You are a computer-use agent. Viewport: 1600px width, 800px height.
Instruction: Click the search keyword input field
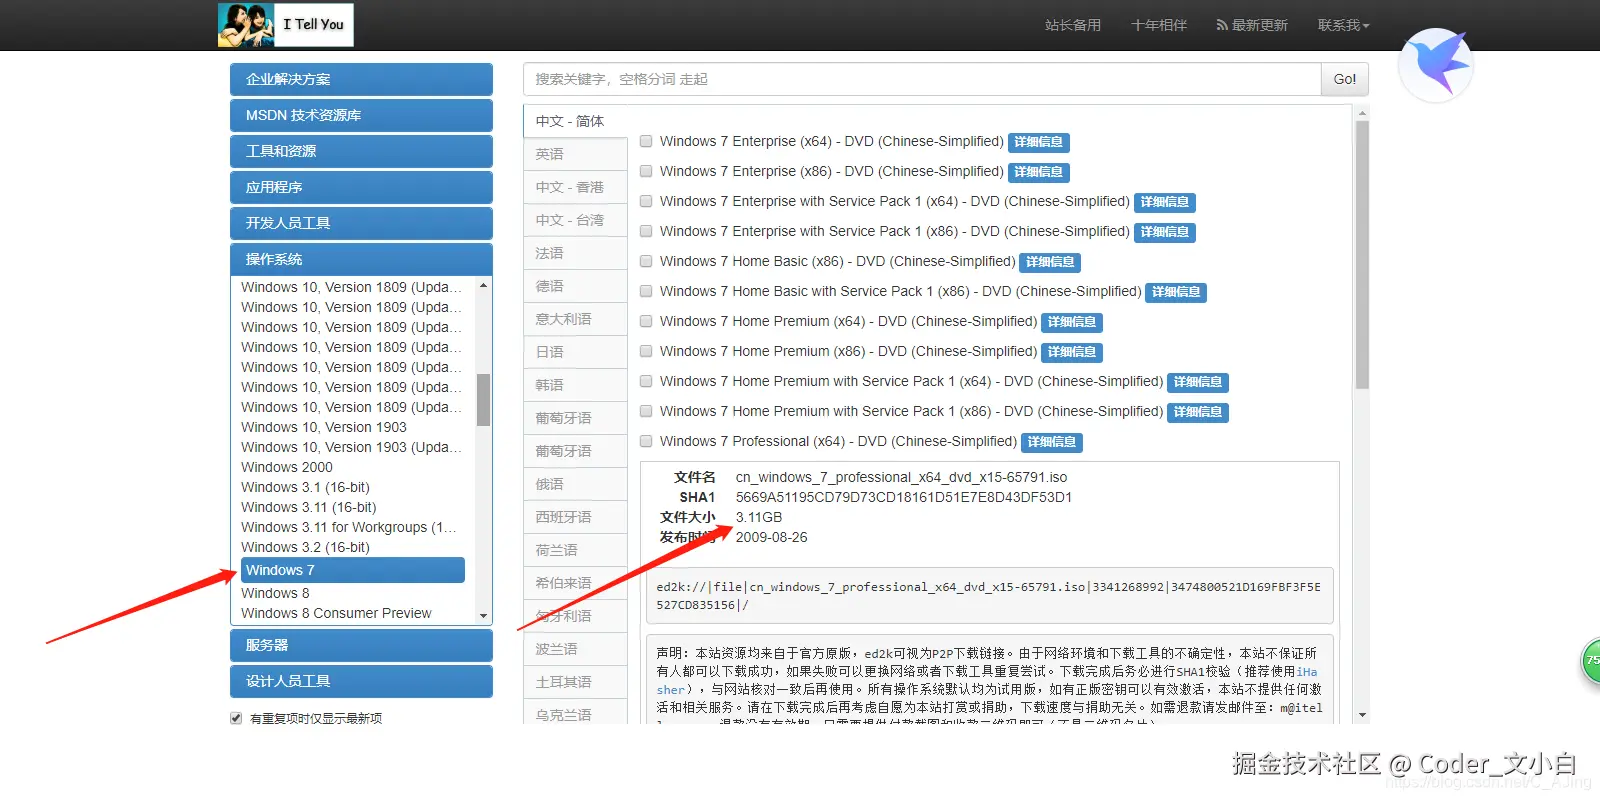pos(922,79)
